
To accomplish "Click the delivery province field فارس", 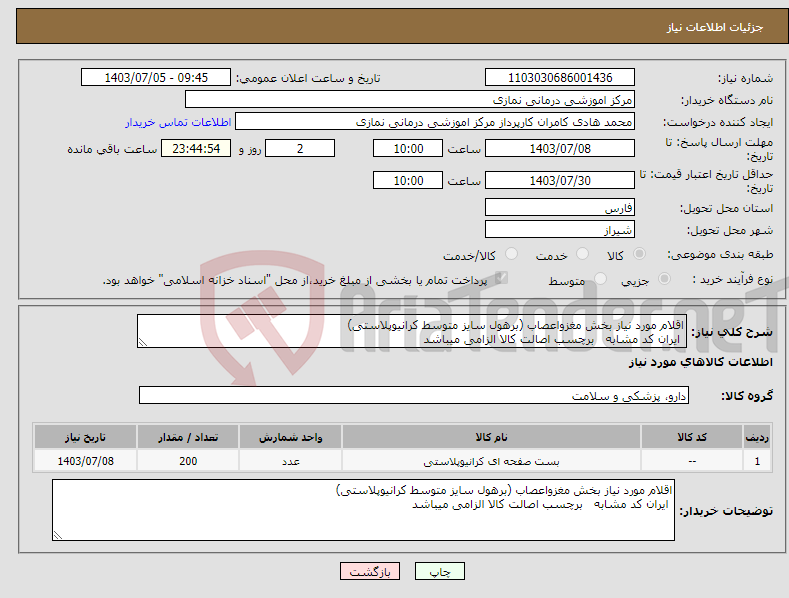I will click(560, 207).
